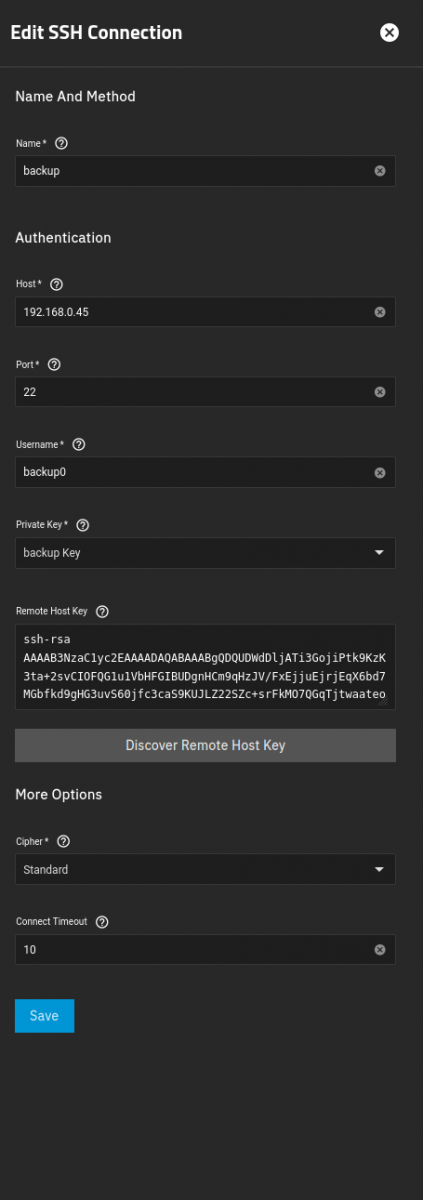Image resolution: width=423 pixels, height=1200 pixels.
Task: Clear the Connect Timeout value
Action: pos(380,950)
